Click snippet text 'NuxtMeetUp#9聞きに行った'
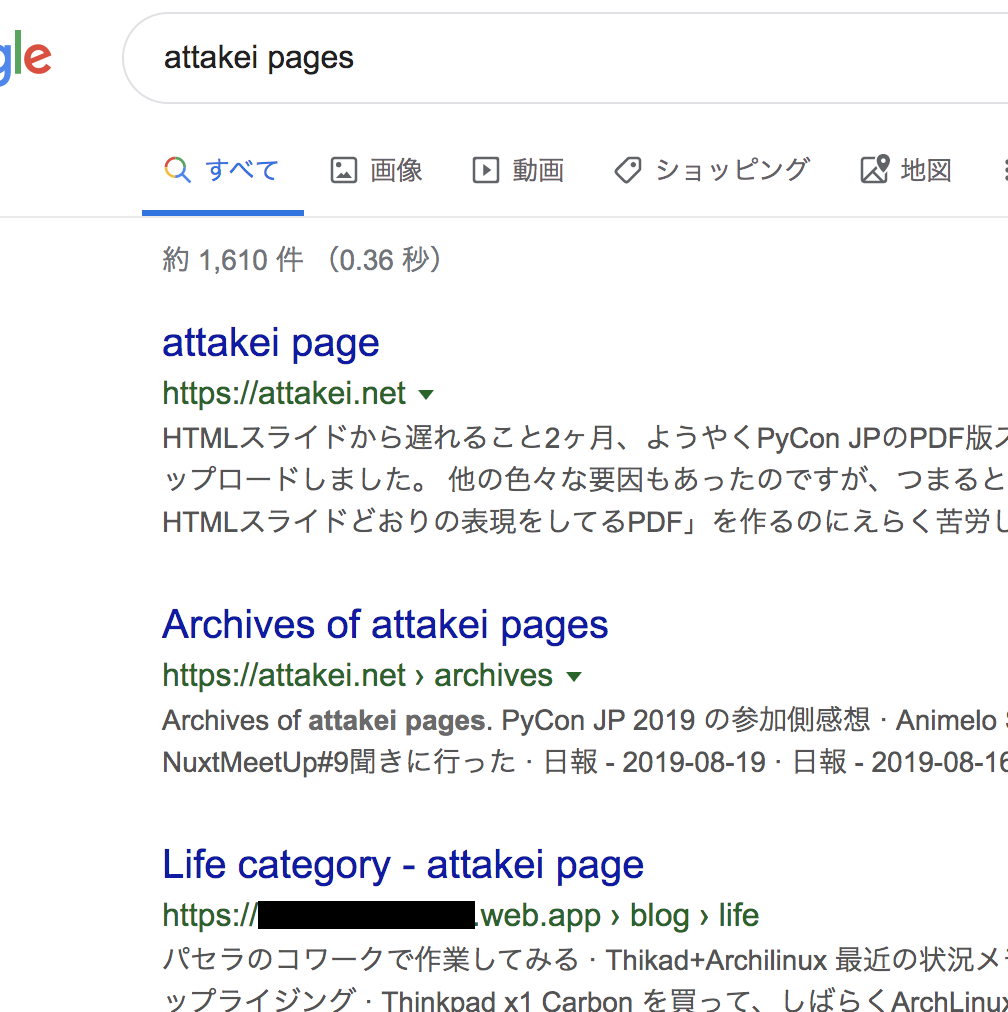 coord(339,762)
